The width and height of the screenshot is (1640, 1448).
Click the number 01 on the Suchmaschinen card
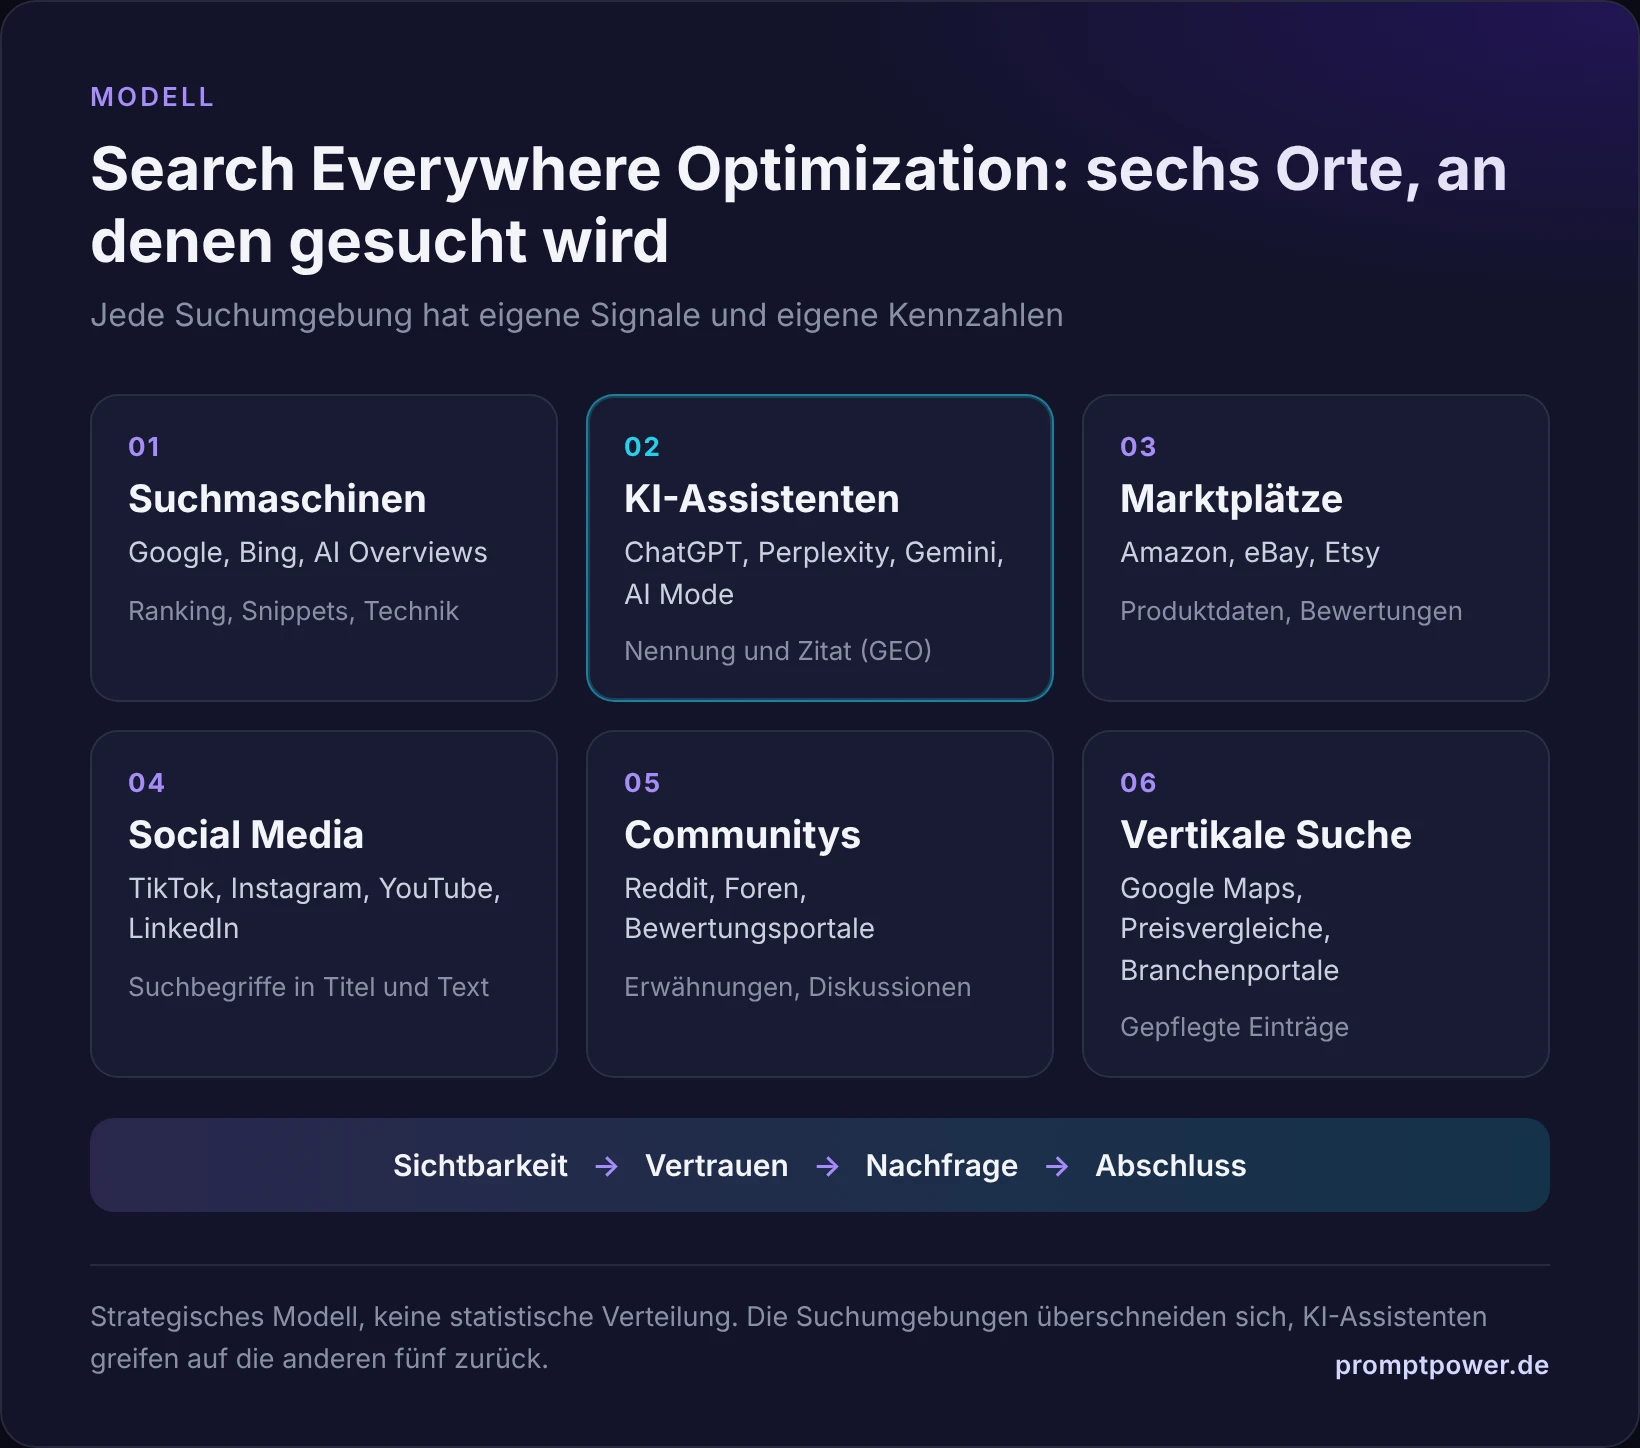tap(144, 447)
